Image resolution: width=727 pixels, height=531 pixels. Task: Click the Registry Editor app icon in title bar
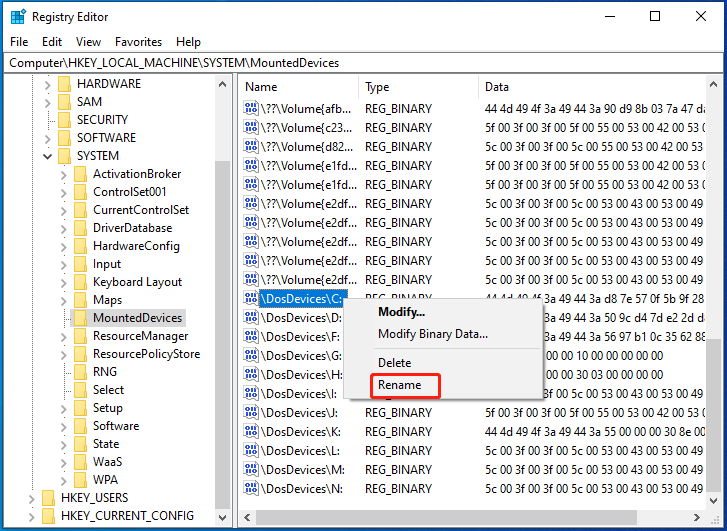tap(18, 17)
